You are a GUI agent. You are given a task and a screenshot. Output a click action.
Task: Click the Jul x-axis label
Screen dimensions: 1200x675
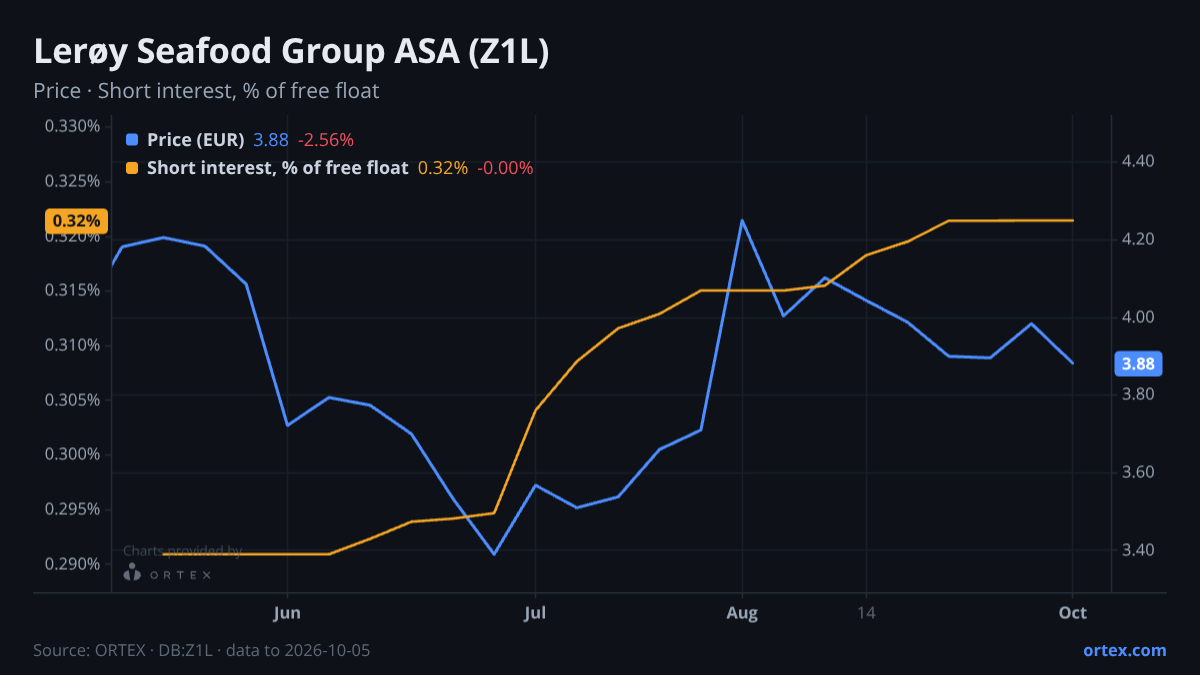click(535, 612)
